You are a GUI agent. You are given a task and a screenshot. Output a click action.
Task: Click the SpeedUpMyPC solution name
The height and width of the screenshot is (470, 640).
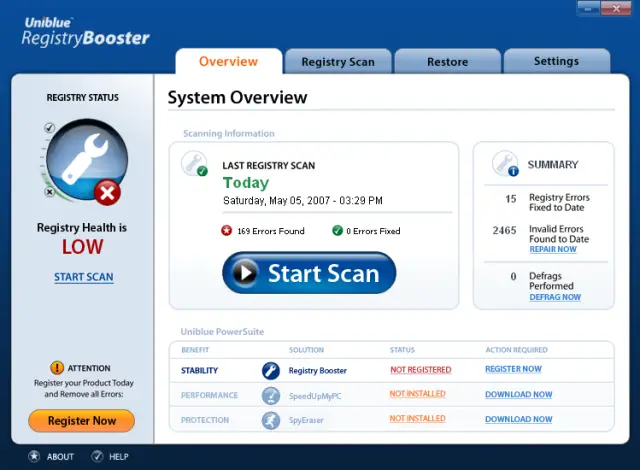coord(315,396)
